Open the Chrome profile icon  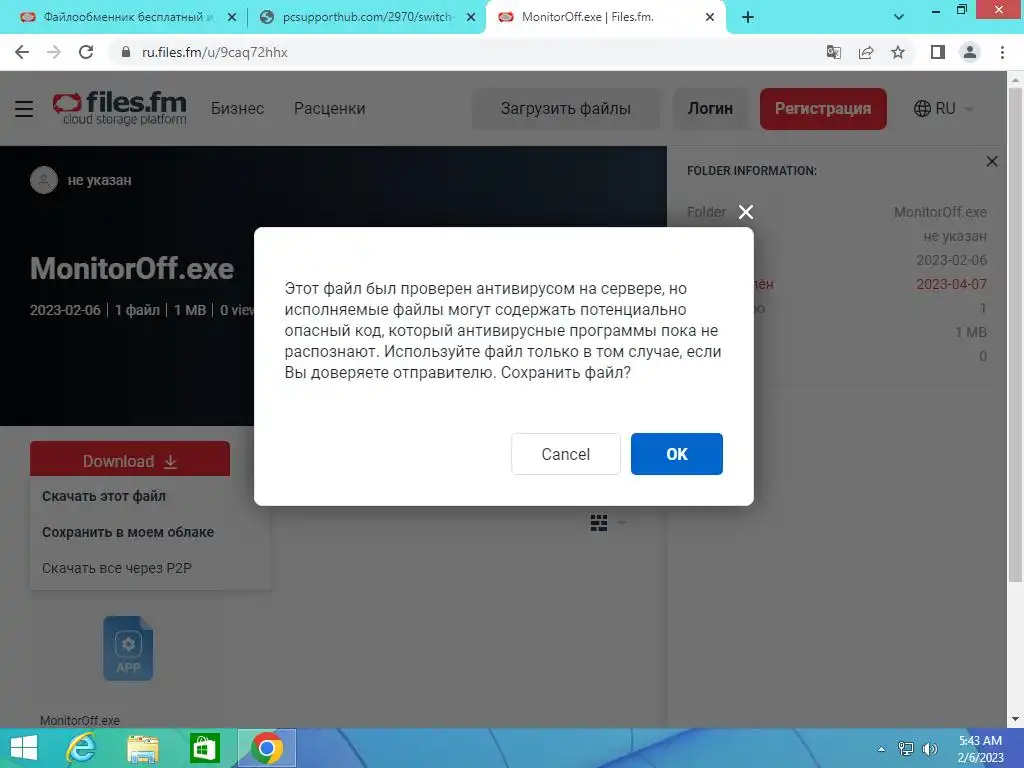(970, 52)
